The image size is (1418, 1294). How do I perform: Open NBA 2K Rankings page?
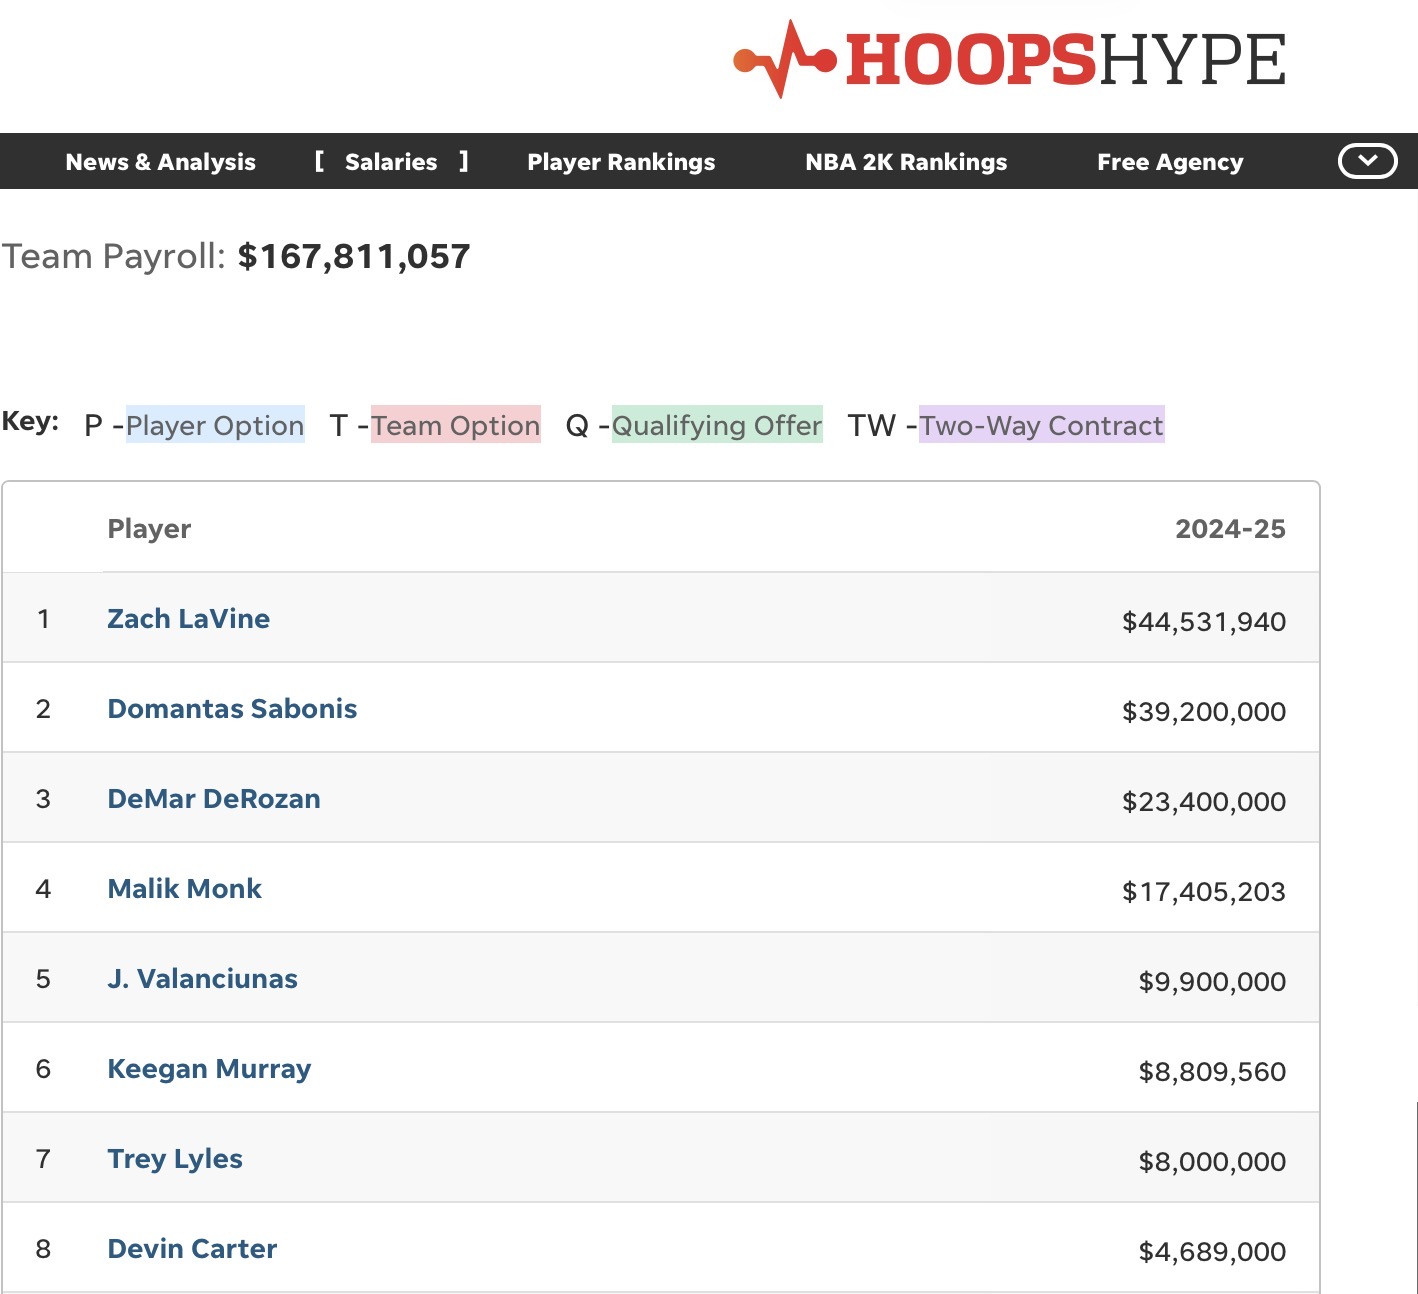[x=906, y=162]
